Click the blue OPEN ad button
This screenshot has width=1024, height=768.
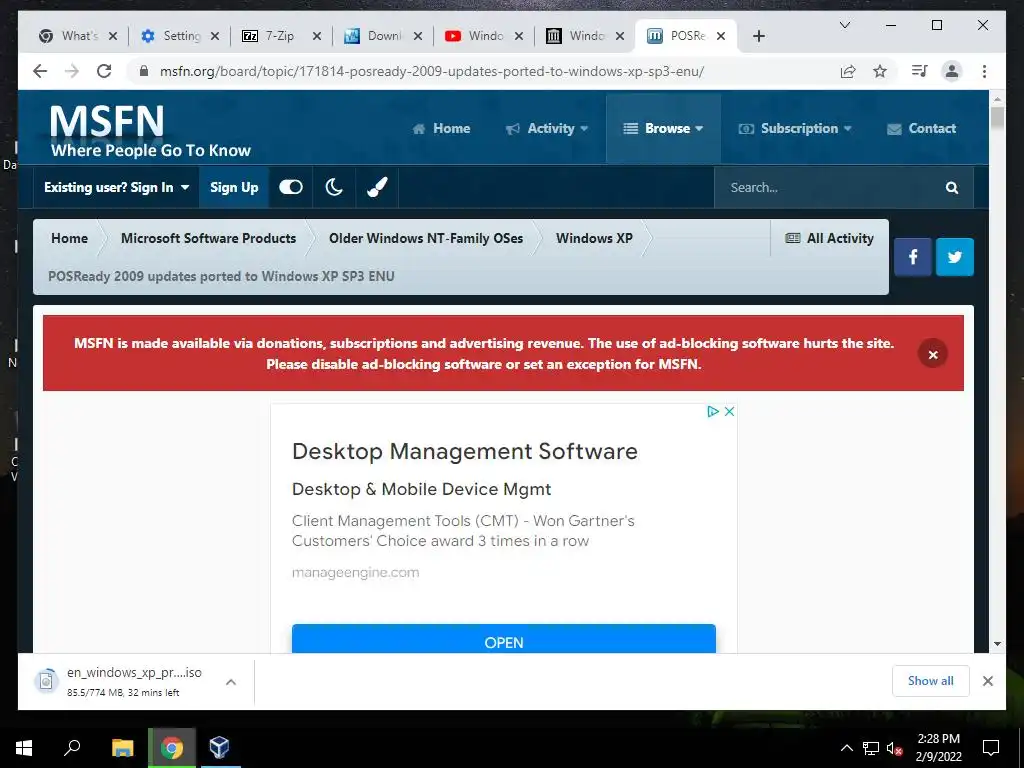point(504,640)
